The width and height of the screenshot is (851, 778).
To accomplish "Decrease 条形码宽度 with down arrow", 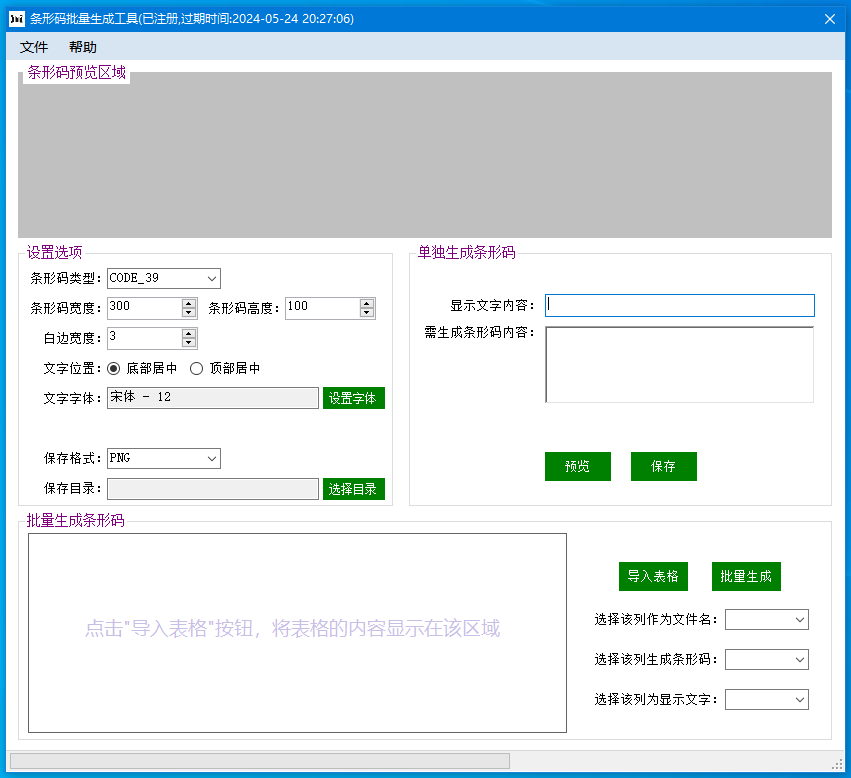I will click(189, 313).
